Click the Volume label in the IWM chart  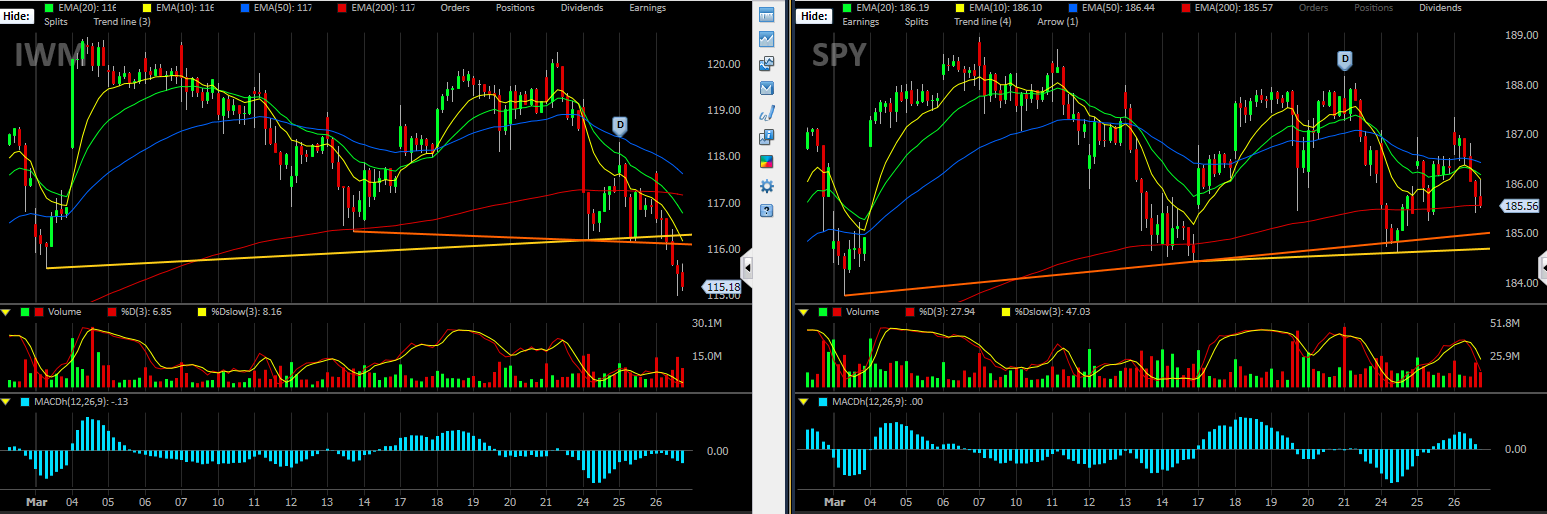[64, 312]
